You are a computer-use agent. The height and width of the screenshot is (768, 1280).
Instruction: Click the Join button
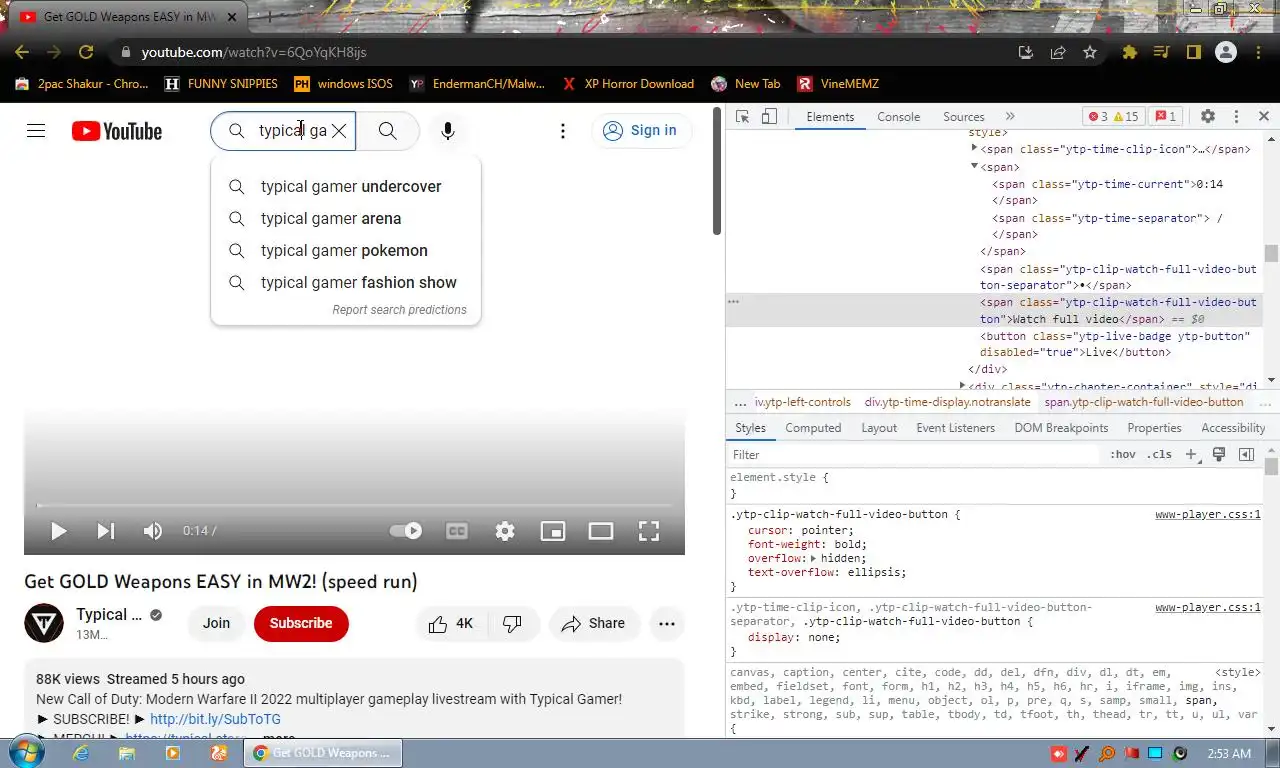(216, 623)
